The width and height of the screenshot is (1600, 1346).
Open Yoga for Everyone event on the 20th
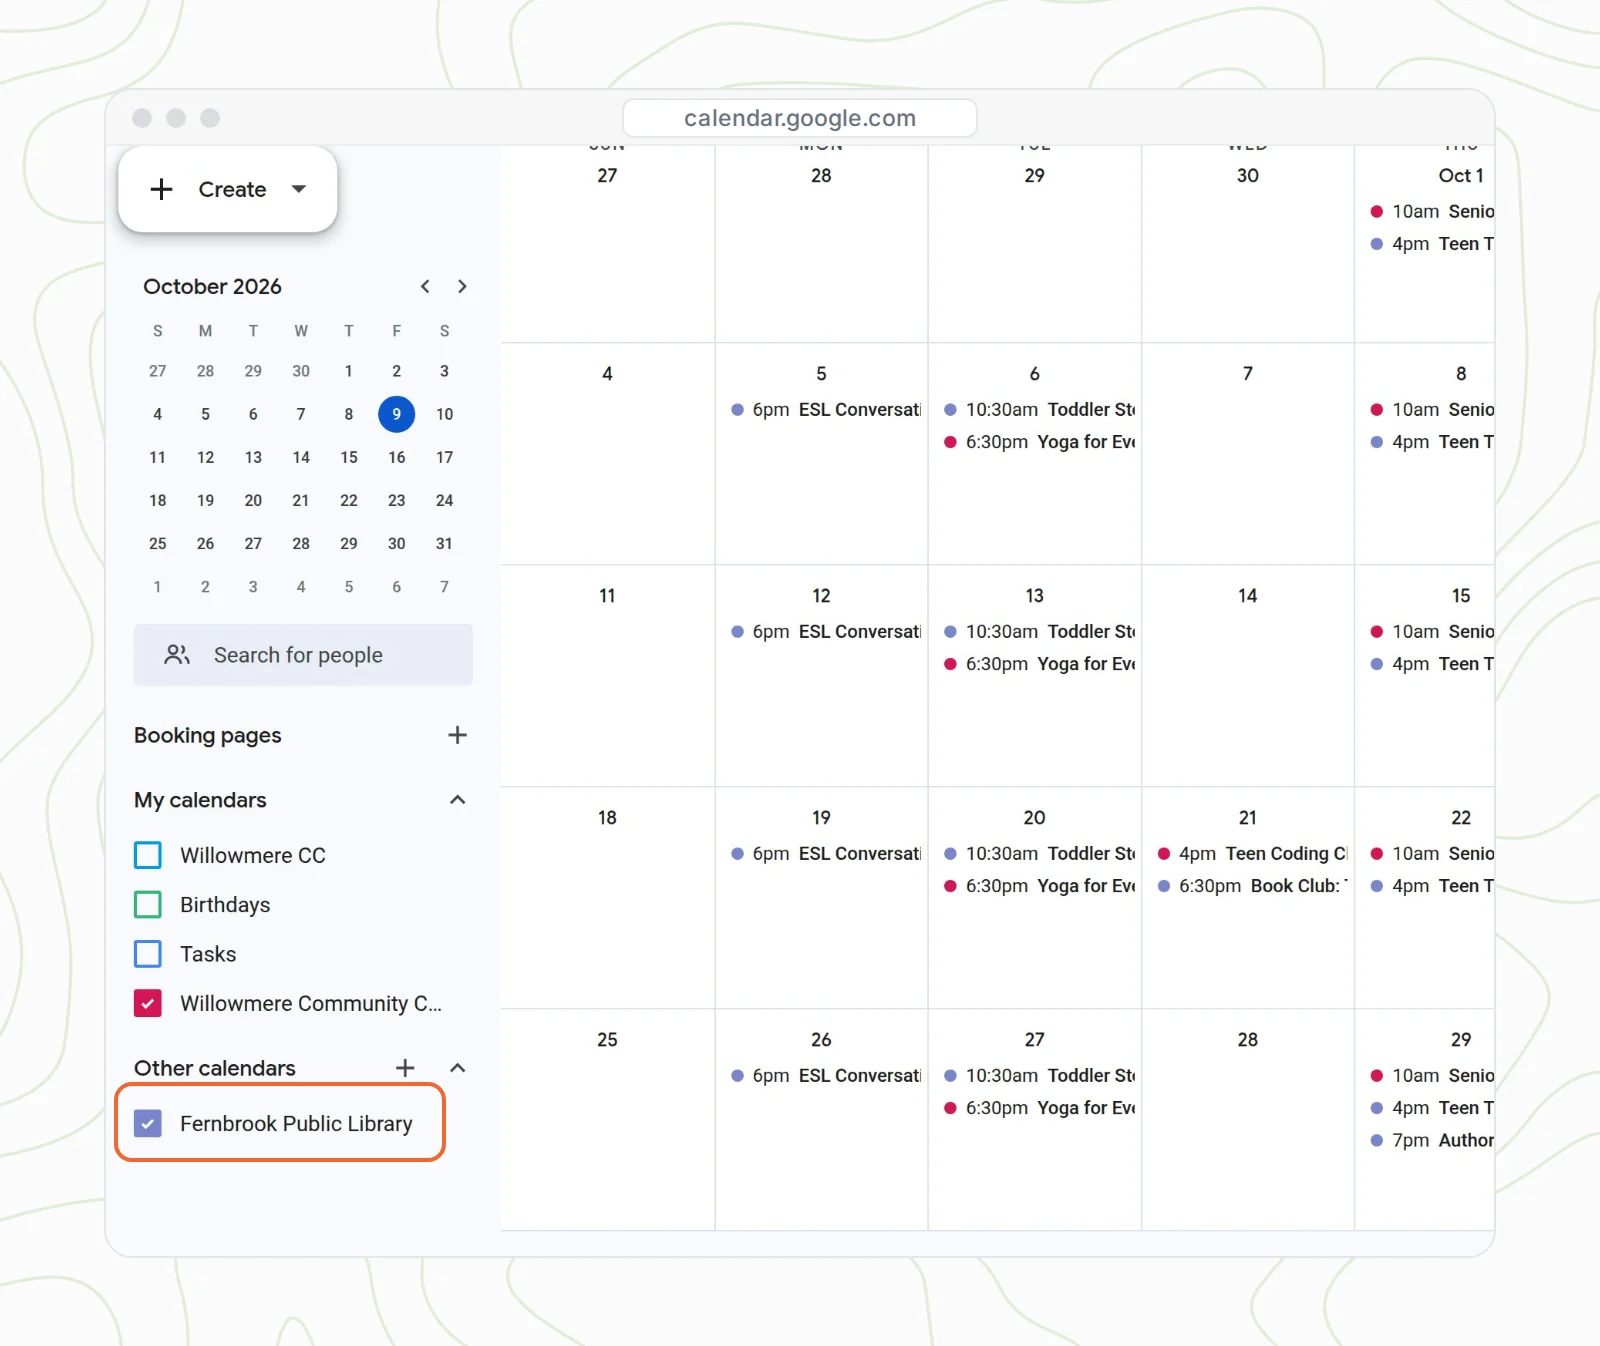click(x=1039, y=886)
